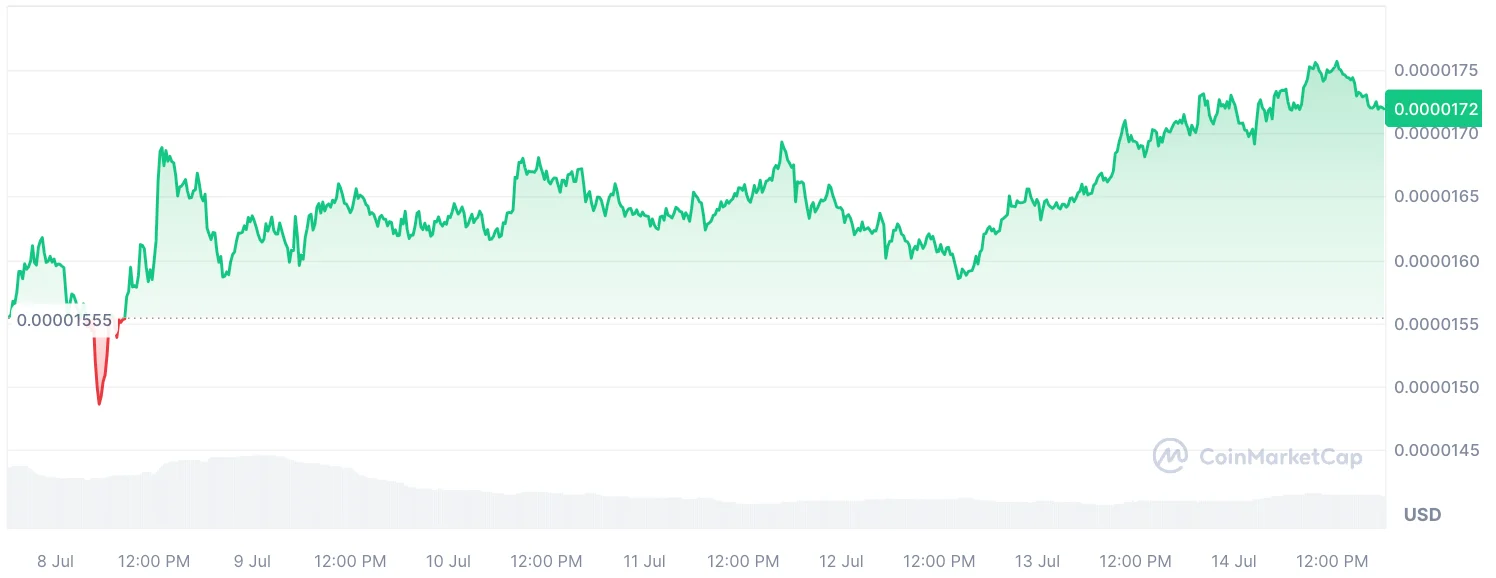Click the 0.0000170 price axis label
1496x578 pixels.
(1436, 133)
